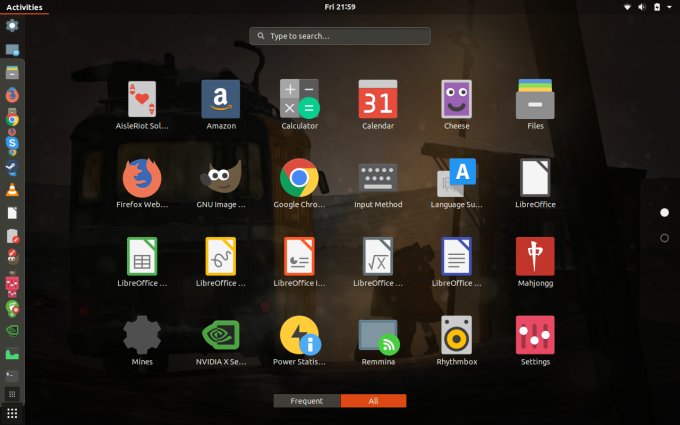Click the Activities button
The image size is (680, 425).
24,7
